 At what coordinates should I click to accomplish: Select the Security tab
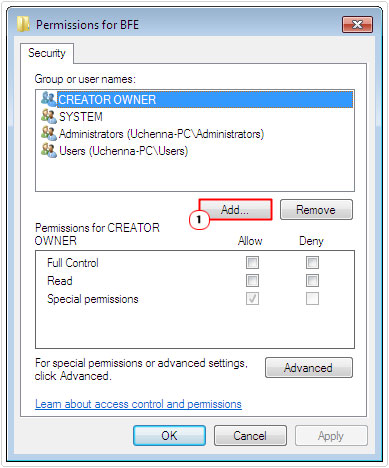[47, 53]
